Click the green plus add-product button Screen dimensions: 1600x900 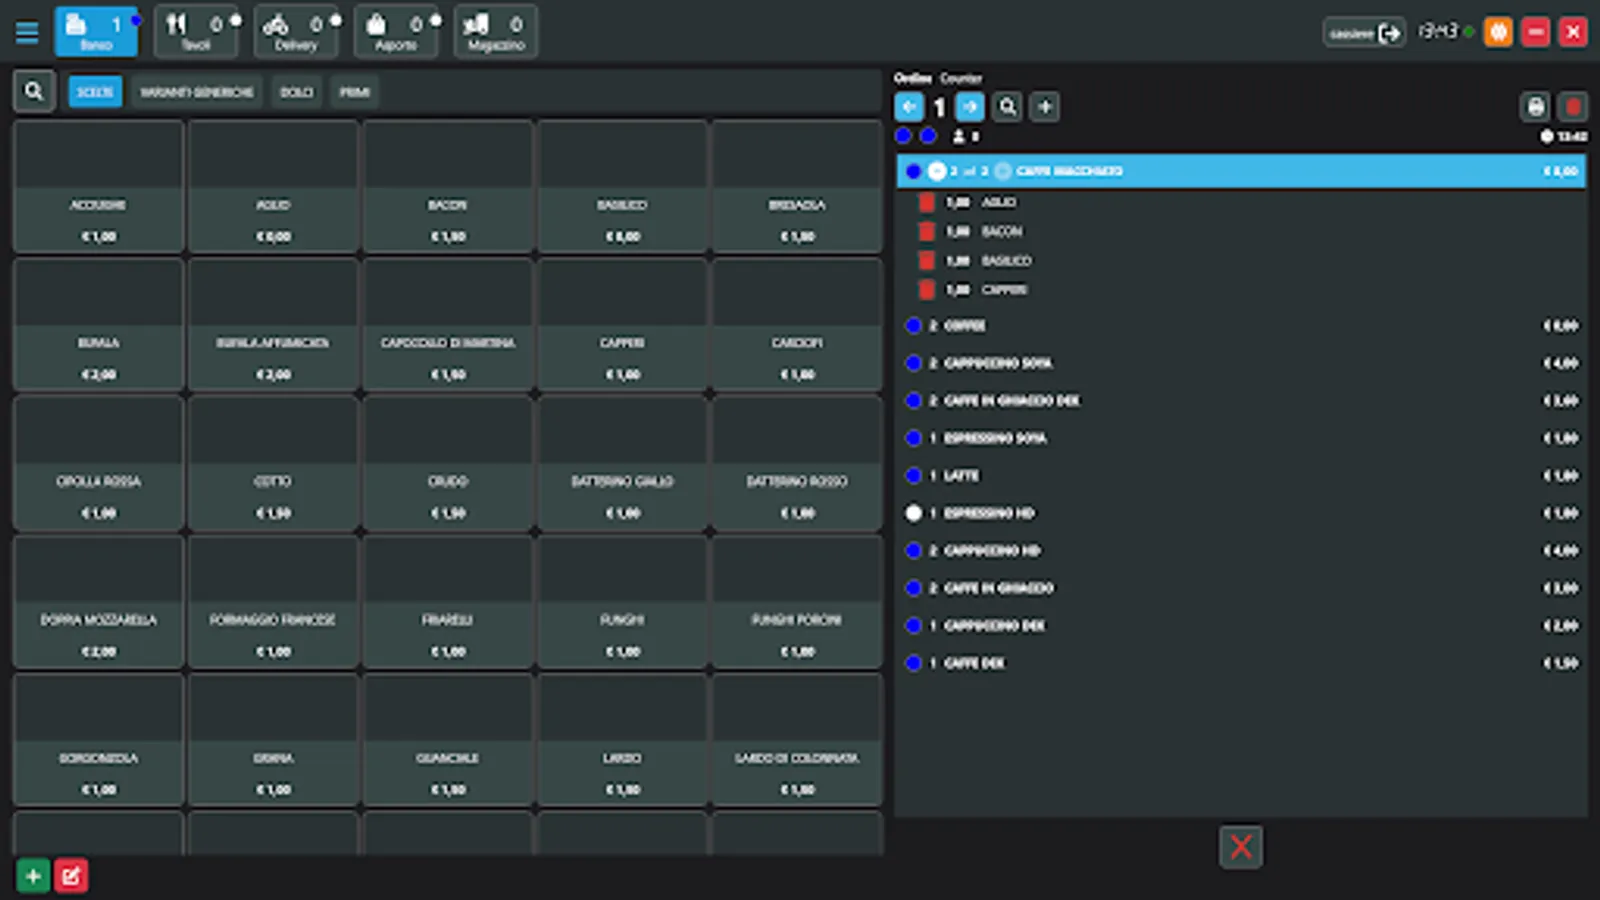click(33, 876)
